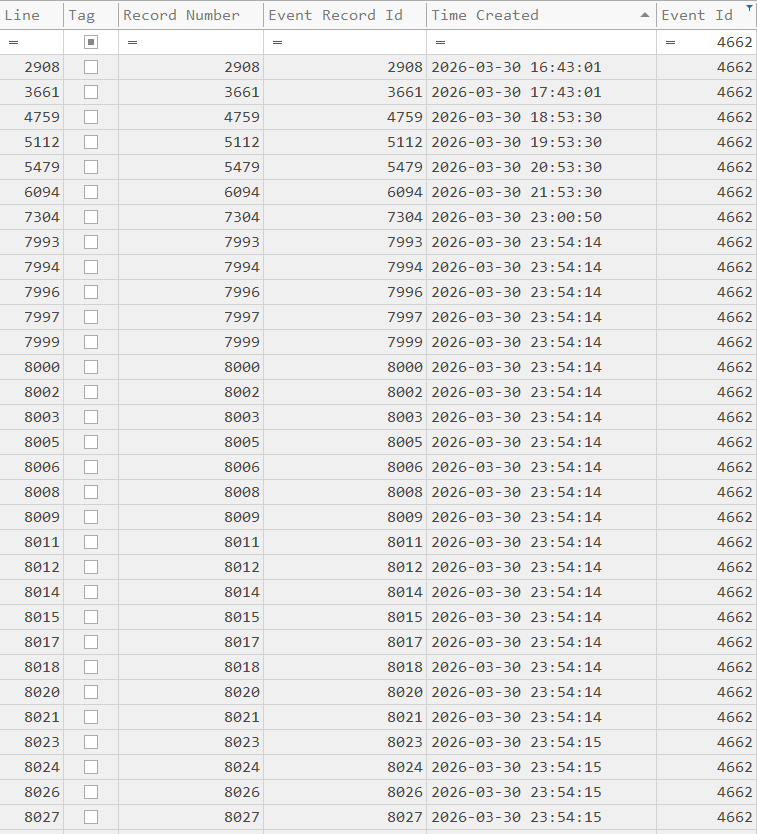Open the Time Created filter operator

(440, 42)
